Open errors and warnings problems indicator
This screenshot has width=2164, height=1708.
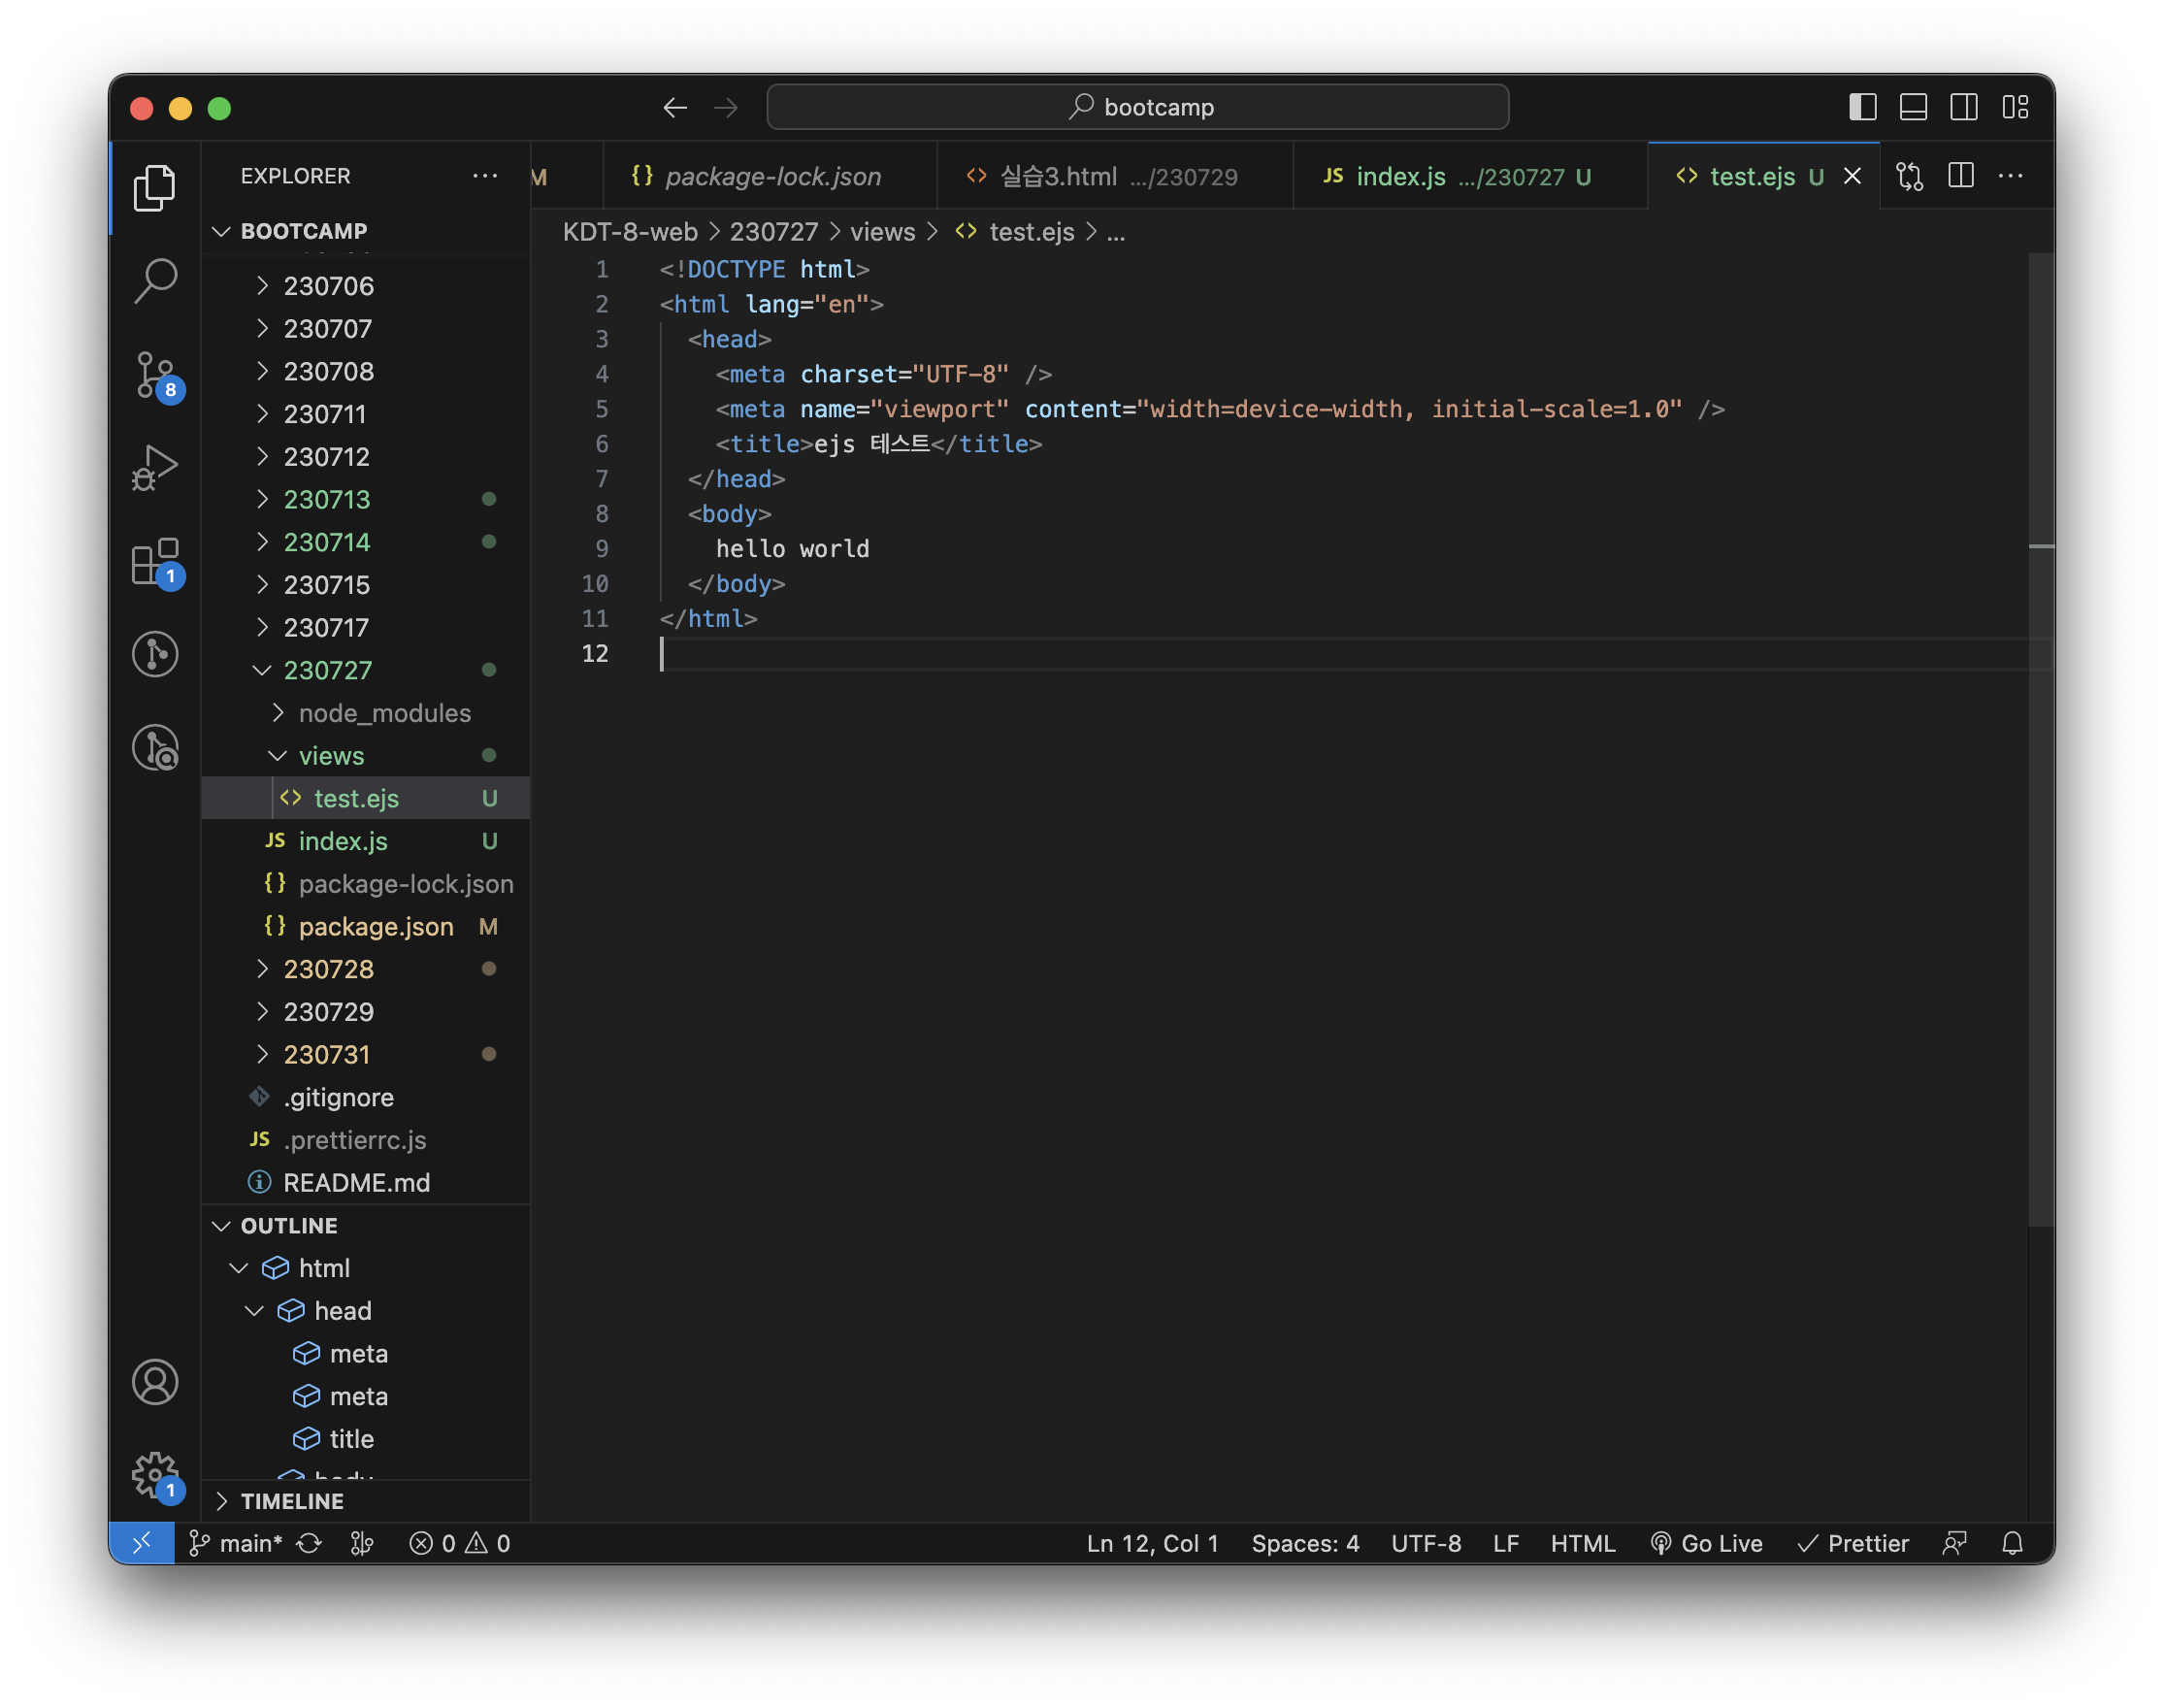[x=460, y=1543]
